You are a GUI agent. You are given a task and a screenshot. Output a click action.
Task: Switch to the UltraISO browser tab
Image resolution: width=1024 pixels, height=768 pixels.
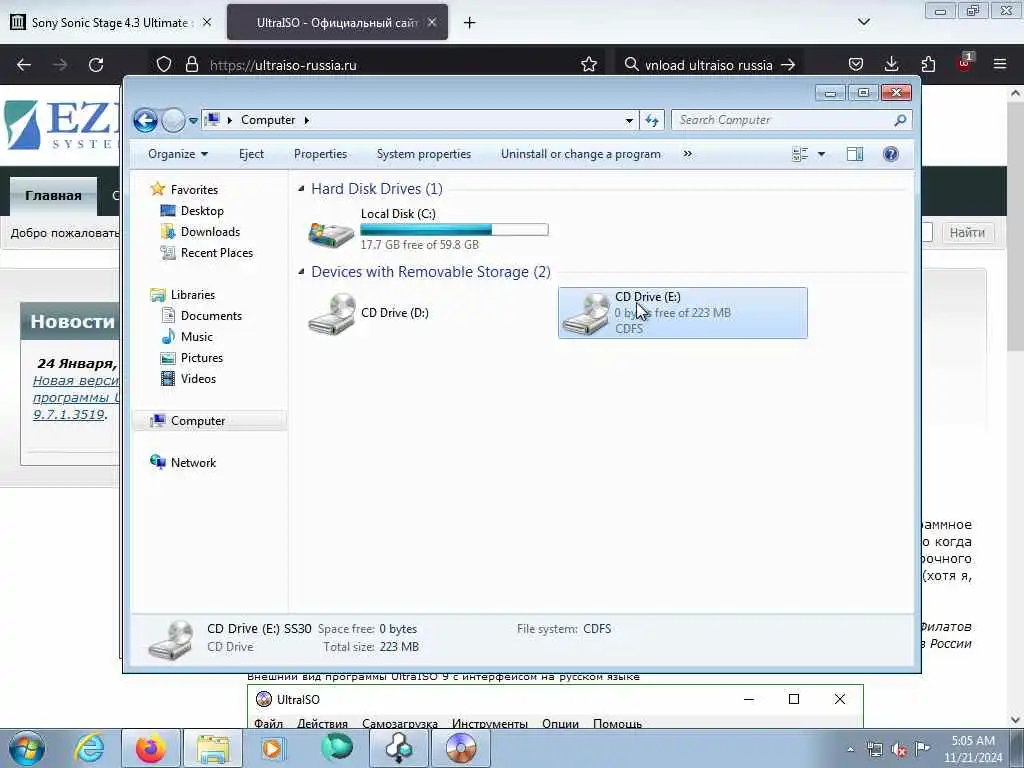coord(336,22)
